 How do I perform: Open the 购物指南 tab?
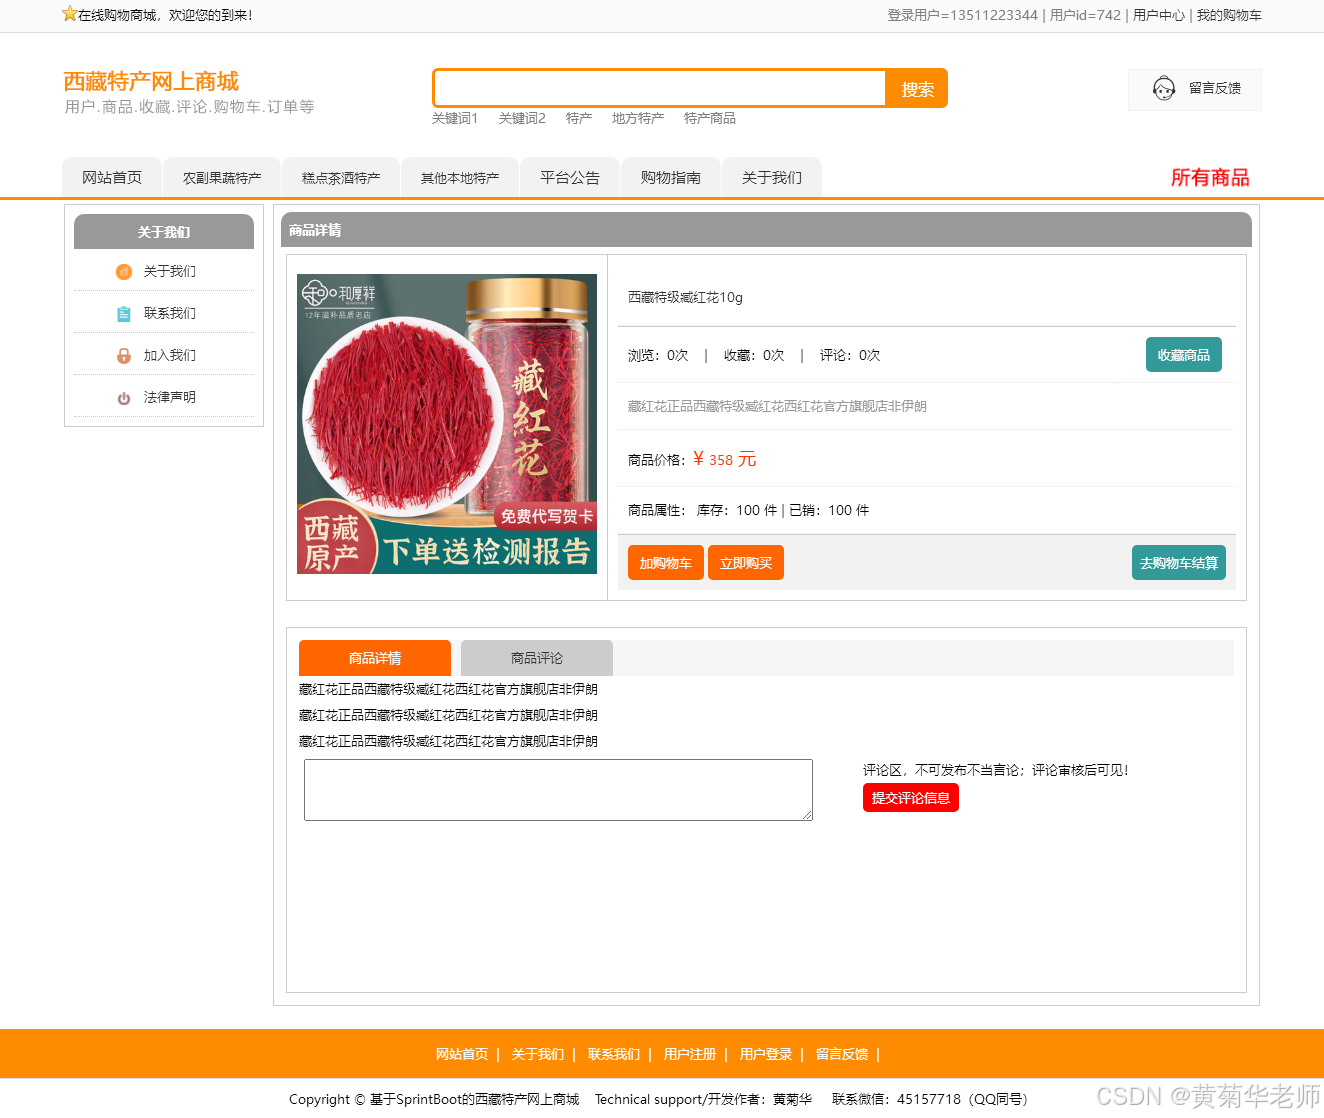[x=671, y=178]
